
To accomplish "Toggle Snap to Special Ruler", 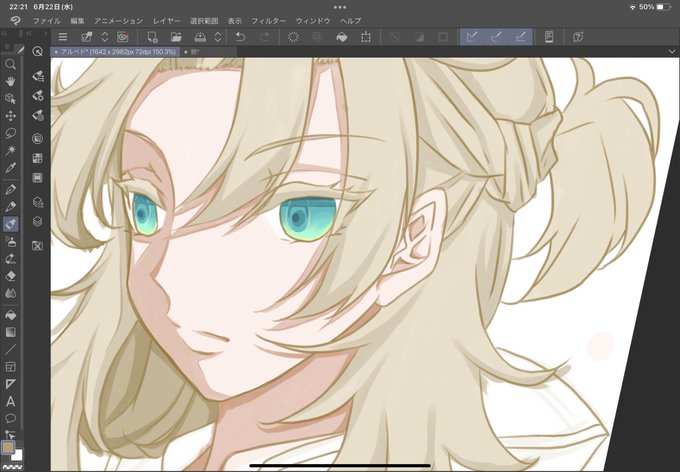I will pos(496,37).
